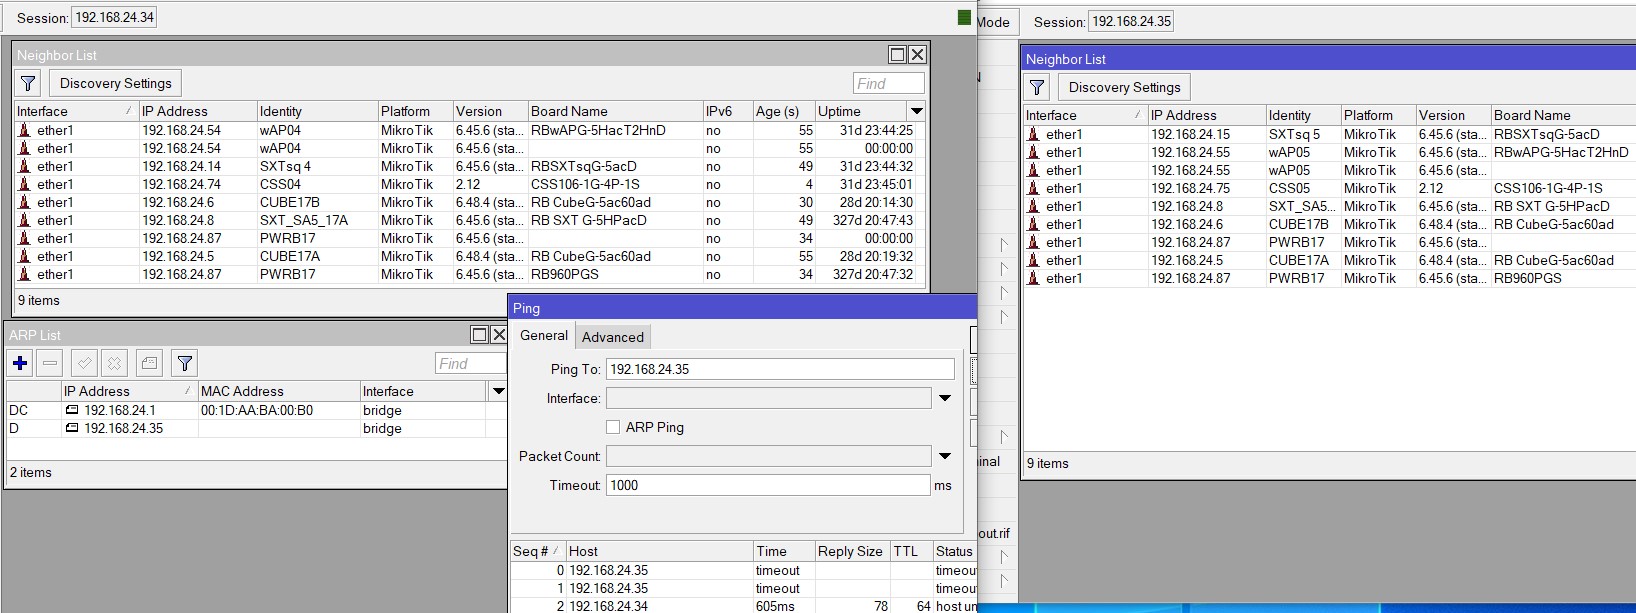Open Discovery Settings in left Neighbor List
The height and width of the screenshot is (613, 1636).
pyautogui.click(x=115, y=83)
